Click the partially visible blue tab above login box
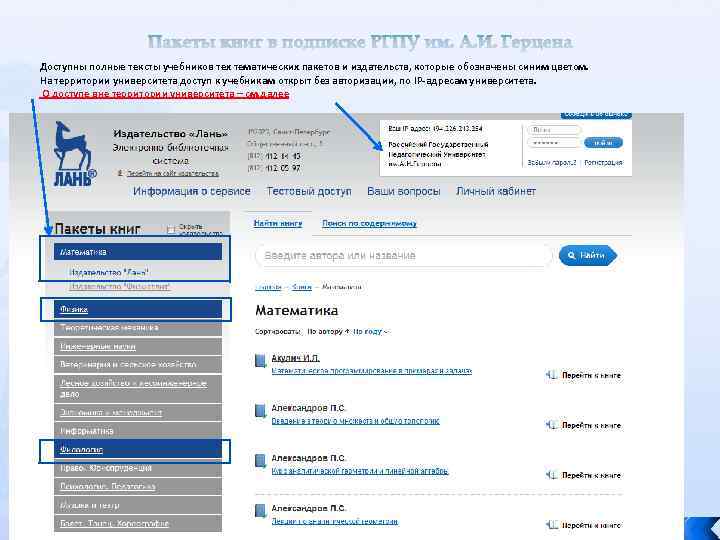This screenshot has height=540, width=720. pyautogui.click(x=596, y=115)
